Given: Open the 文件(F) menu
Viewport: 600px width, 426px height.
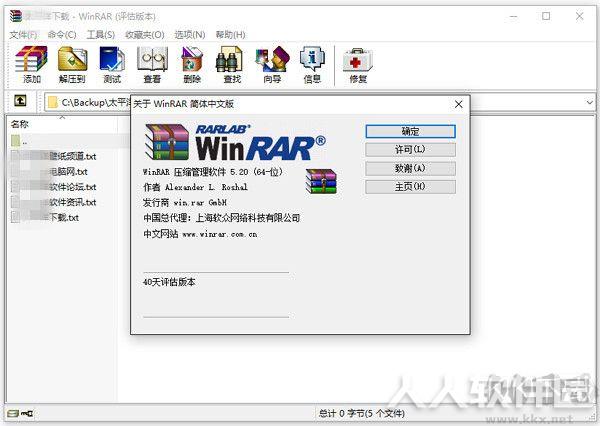Looking at the screenshot, I should 23,35.
